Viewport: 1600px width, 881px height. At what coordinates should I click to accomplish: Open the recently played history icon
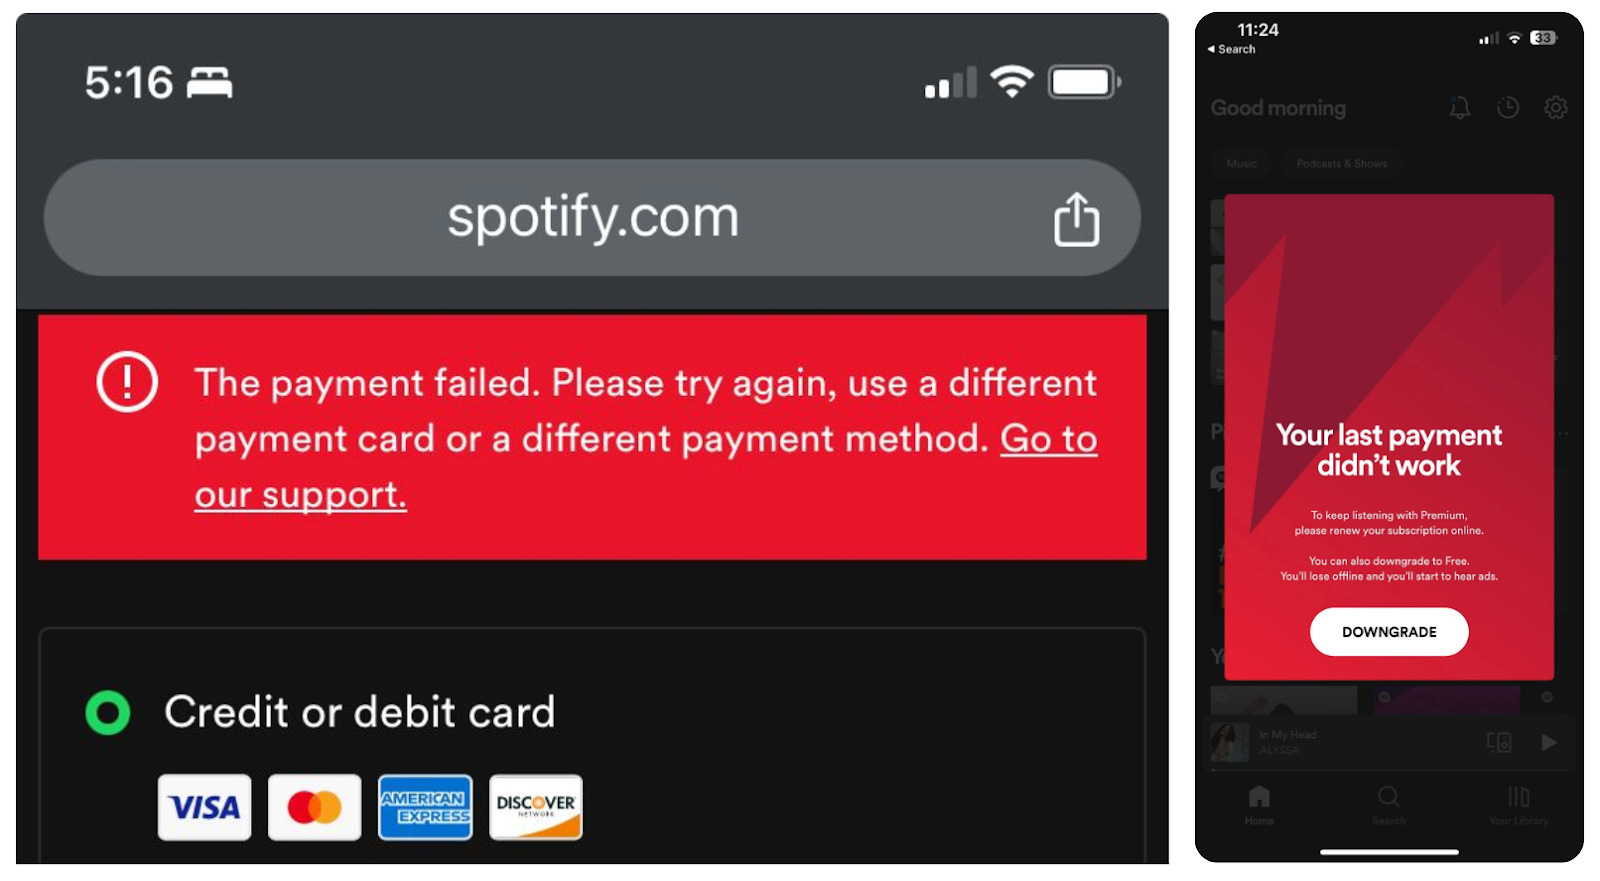coord(1506,108)
